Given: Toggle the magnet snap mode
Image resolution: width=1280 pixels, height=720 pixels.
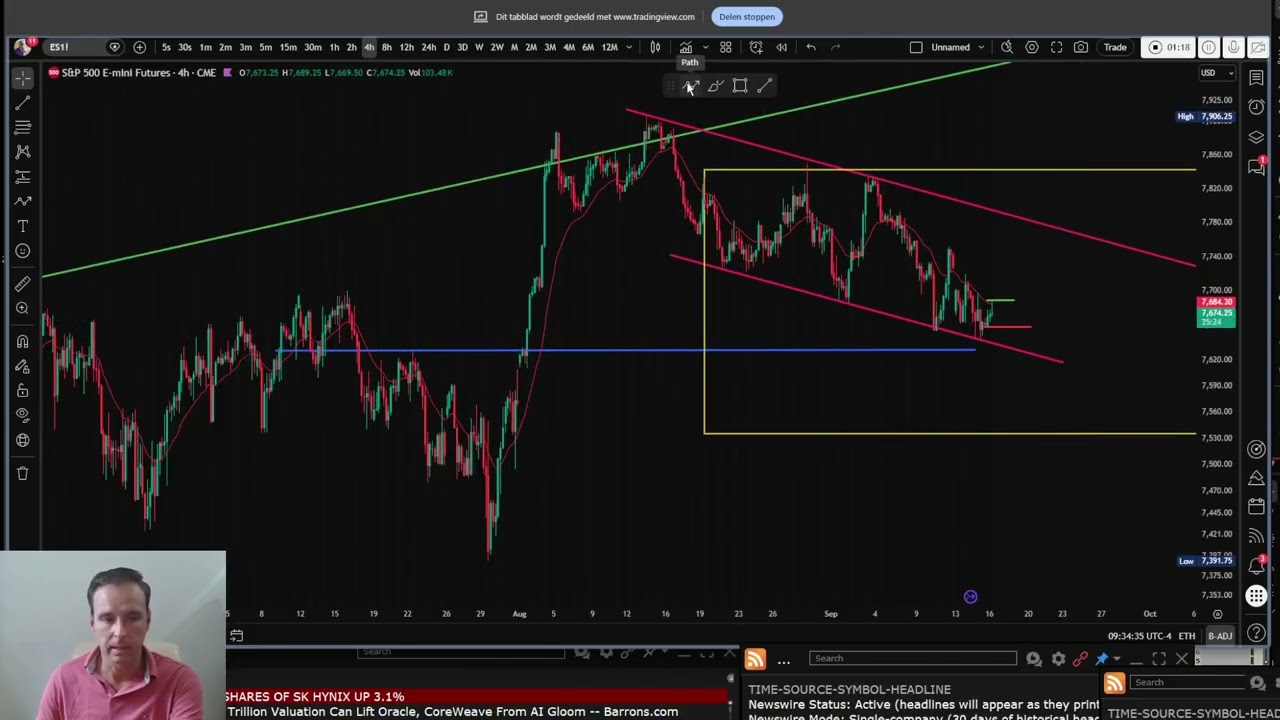Looking at the screenshot, I should (22, 342).
